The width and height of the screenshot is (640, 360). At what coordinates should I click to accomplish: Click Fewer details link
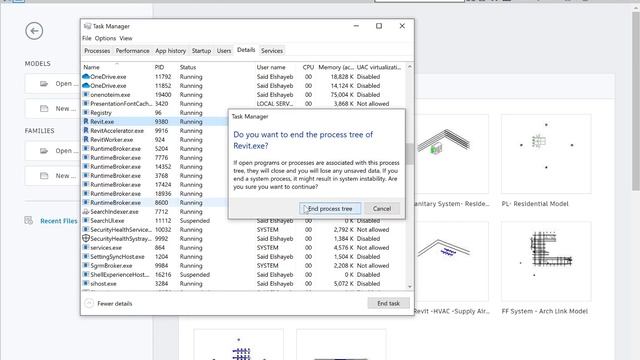coord(114,304)
